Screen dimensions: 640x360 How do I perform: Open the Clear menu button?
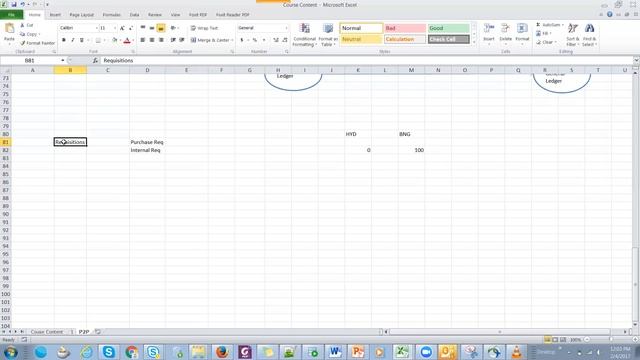[x=546, y=42]
